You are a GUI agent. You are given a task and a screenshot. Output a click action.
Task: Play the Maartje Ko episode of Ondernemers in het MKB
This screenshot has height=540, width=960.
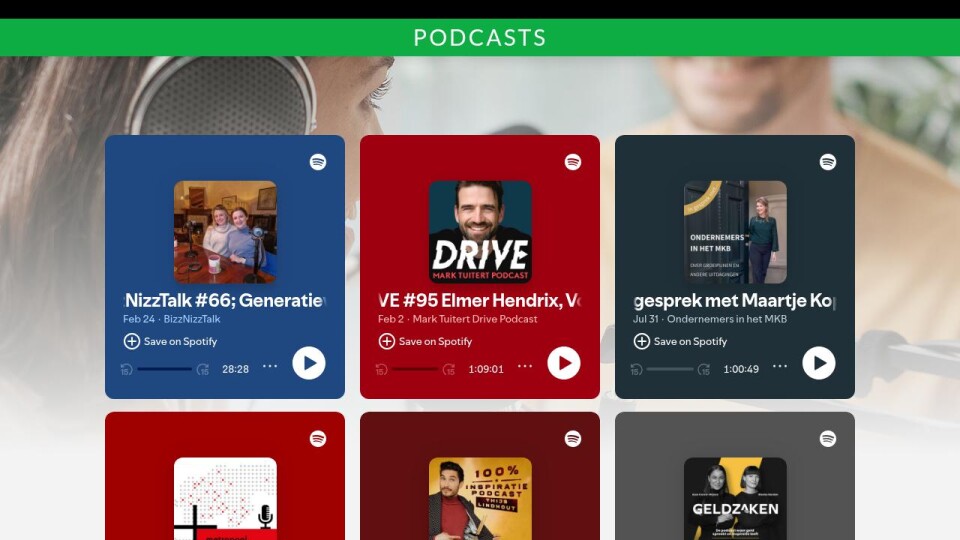click(819, 363)
